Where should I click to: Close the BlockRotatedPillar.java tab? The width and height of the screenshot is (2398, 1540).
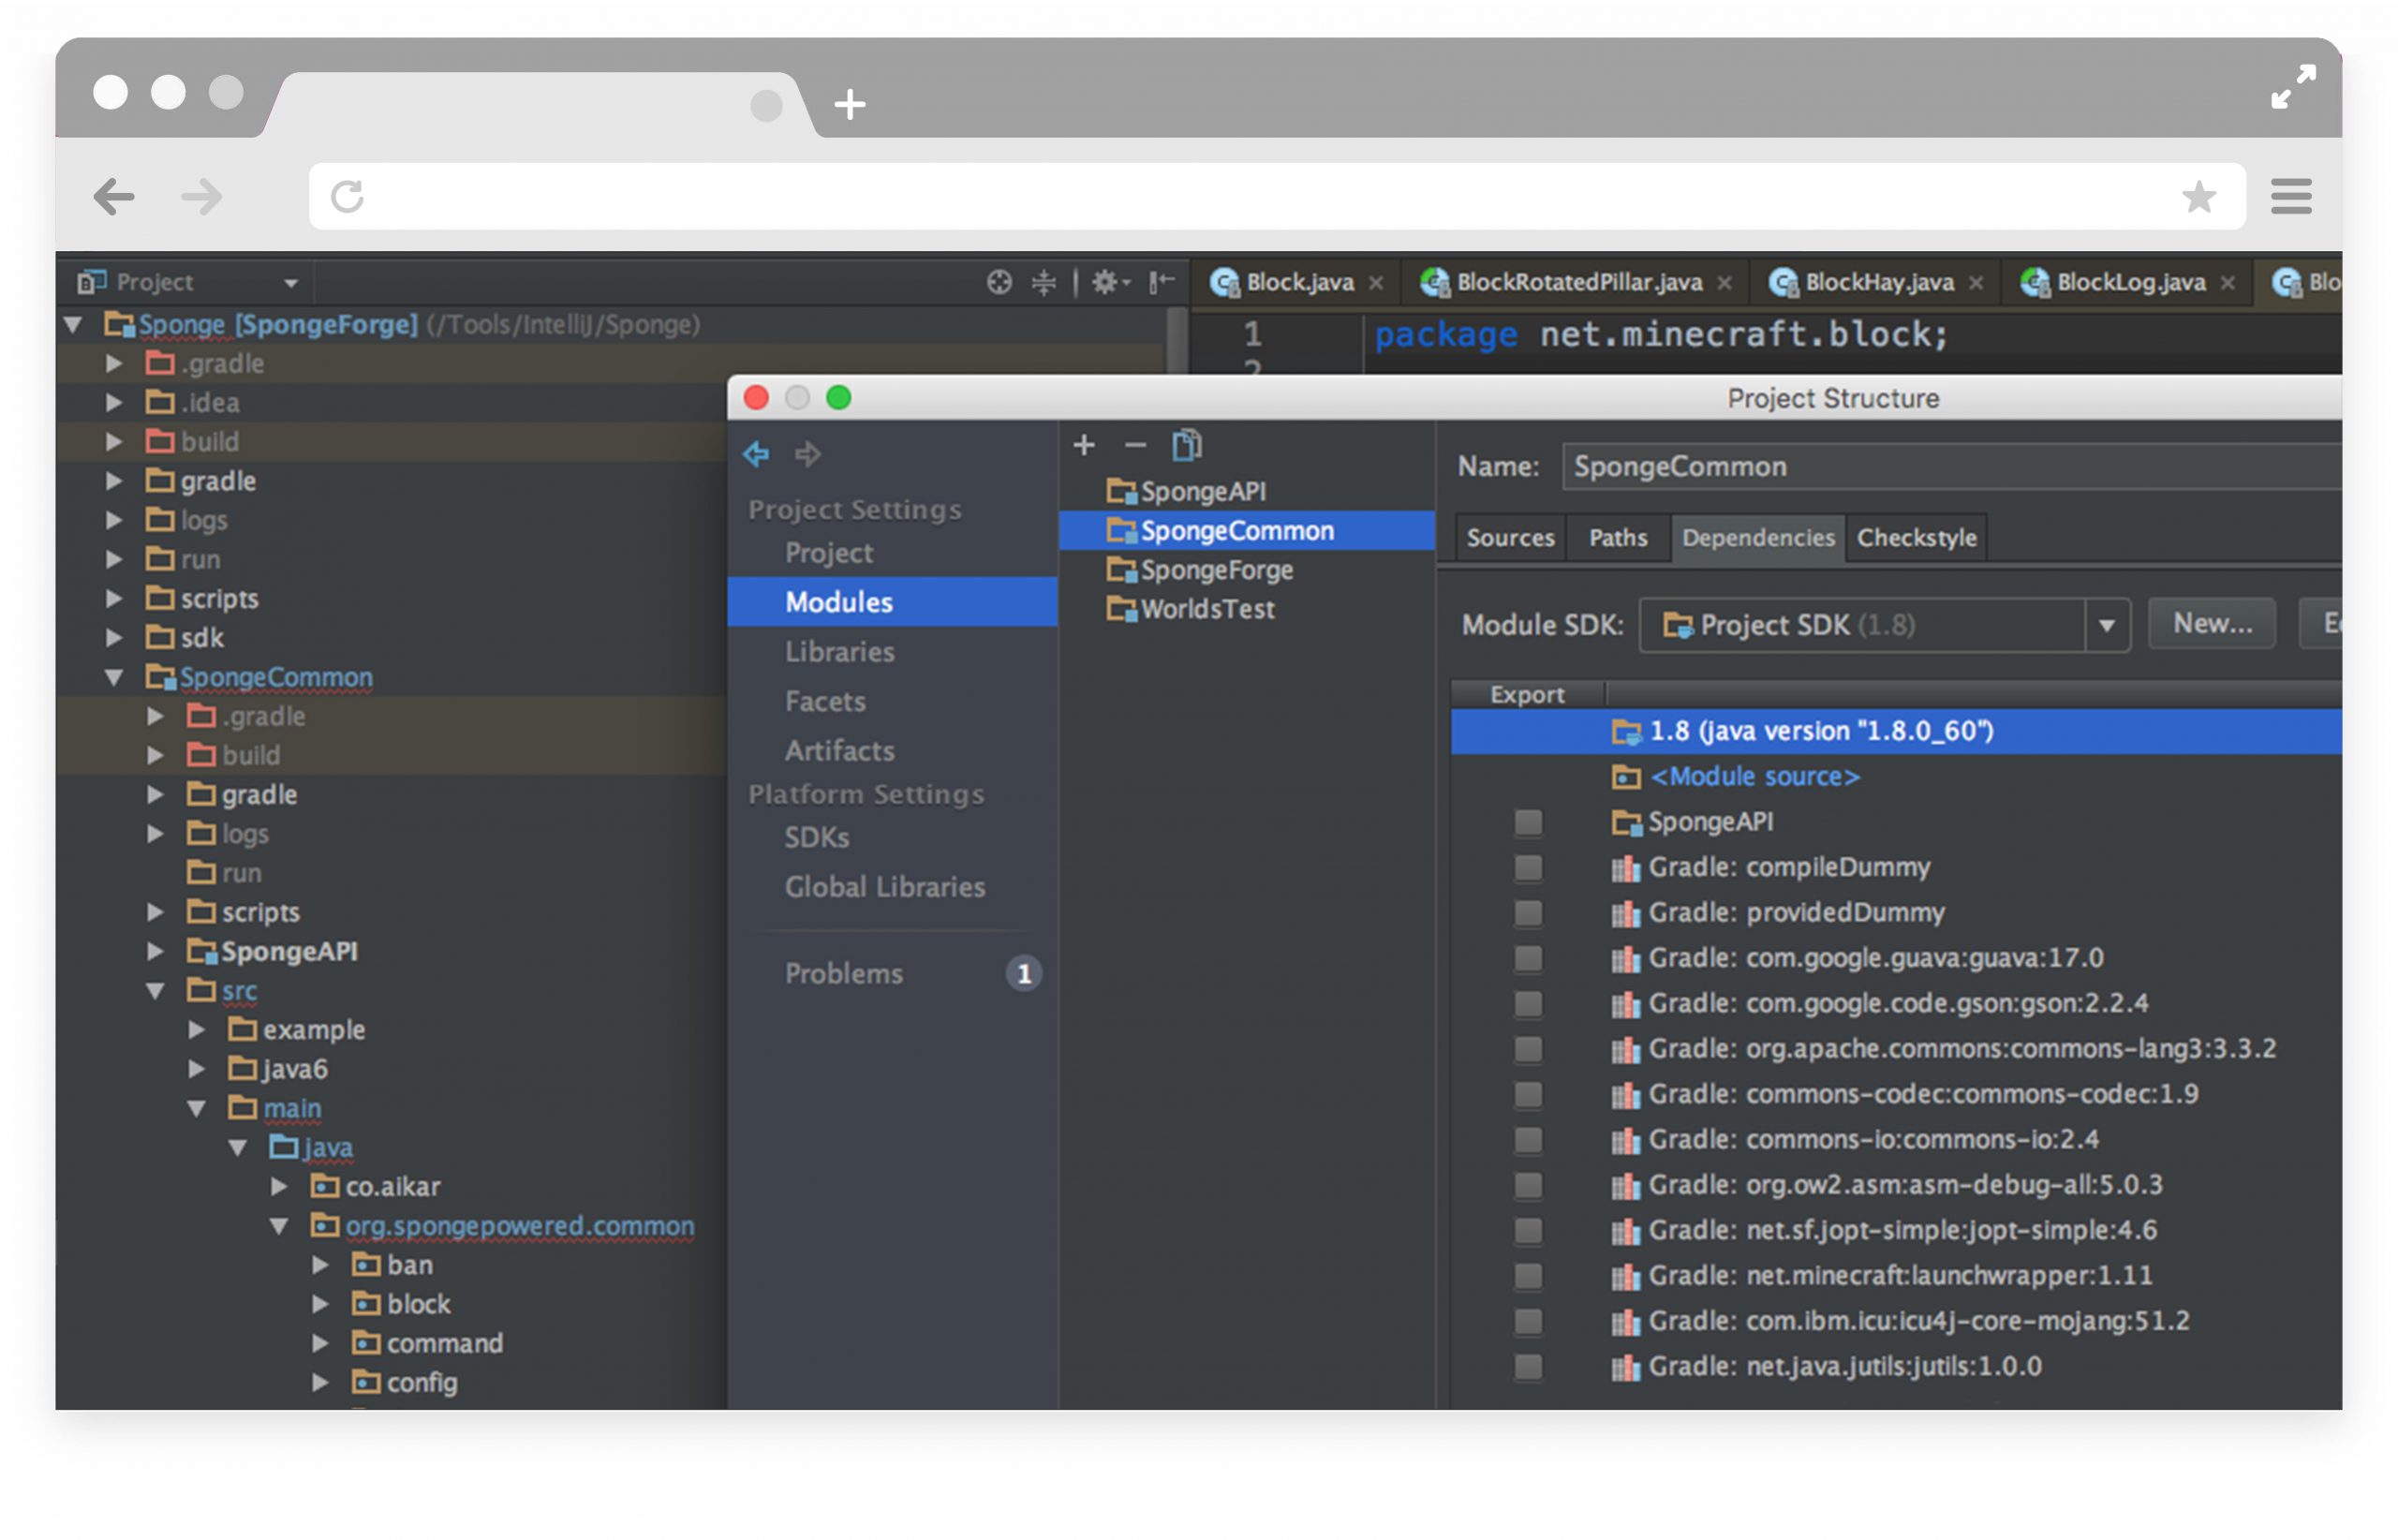(1725, 283)
